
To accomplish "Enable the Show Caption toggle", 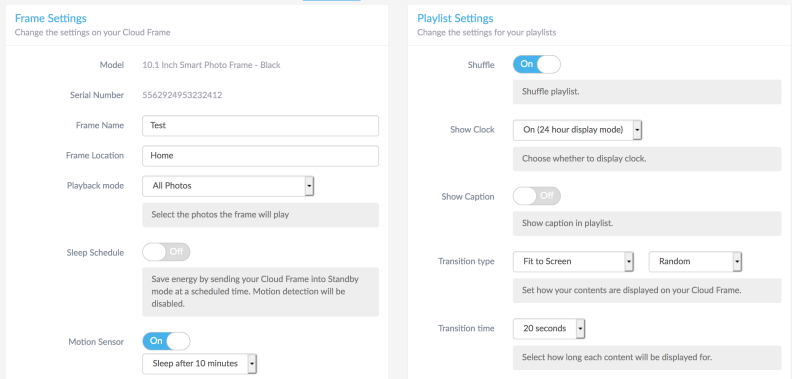I will pos(536,196).
